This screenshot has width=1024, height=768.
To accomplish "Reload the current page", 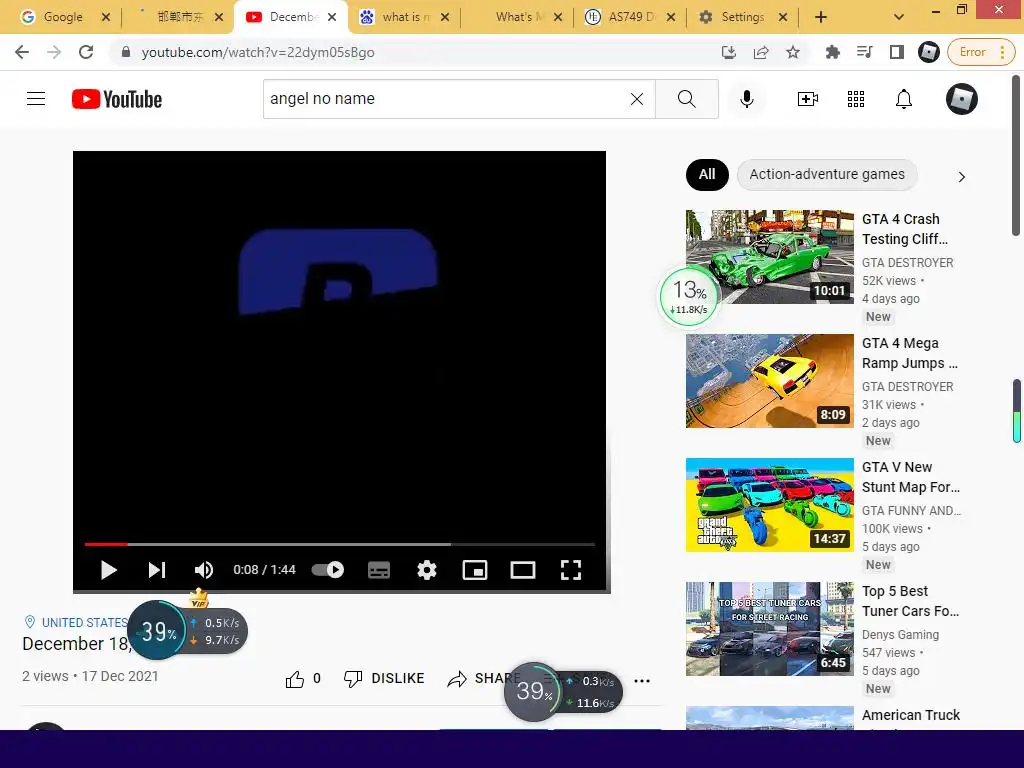I will coord(86,52).
